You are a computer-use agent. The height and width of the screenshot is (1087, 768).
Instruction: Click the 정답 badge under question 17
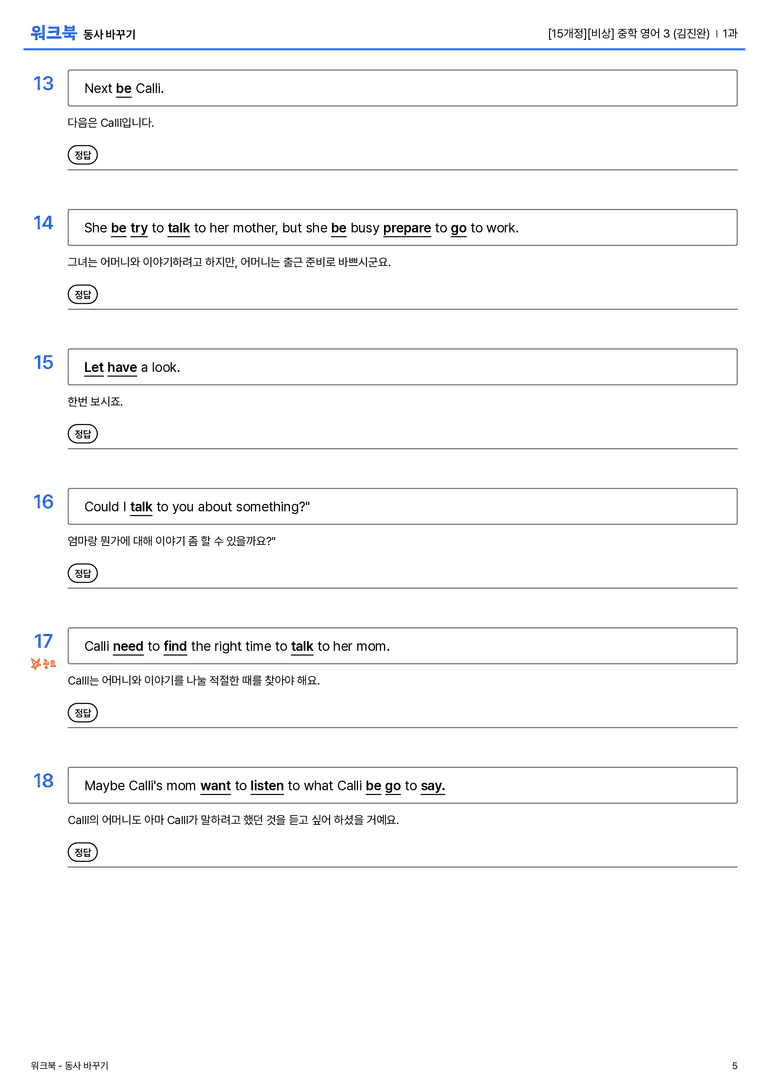tap(82, 713)
